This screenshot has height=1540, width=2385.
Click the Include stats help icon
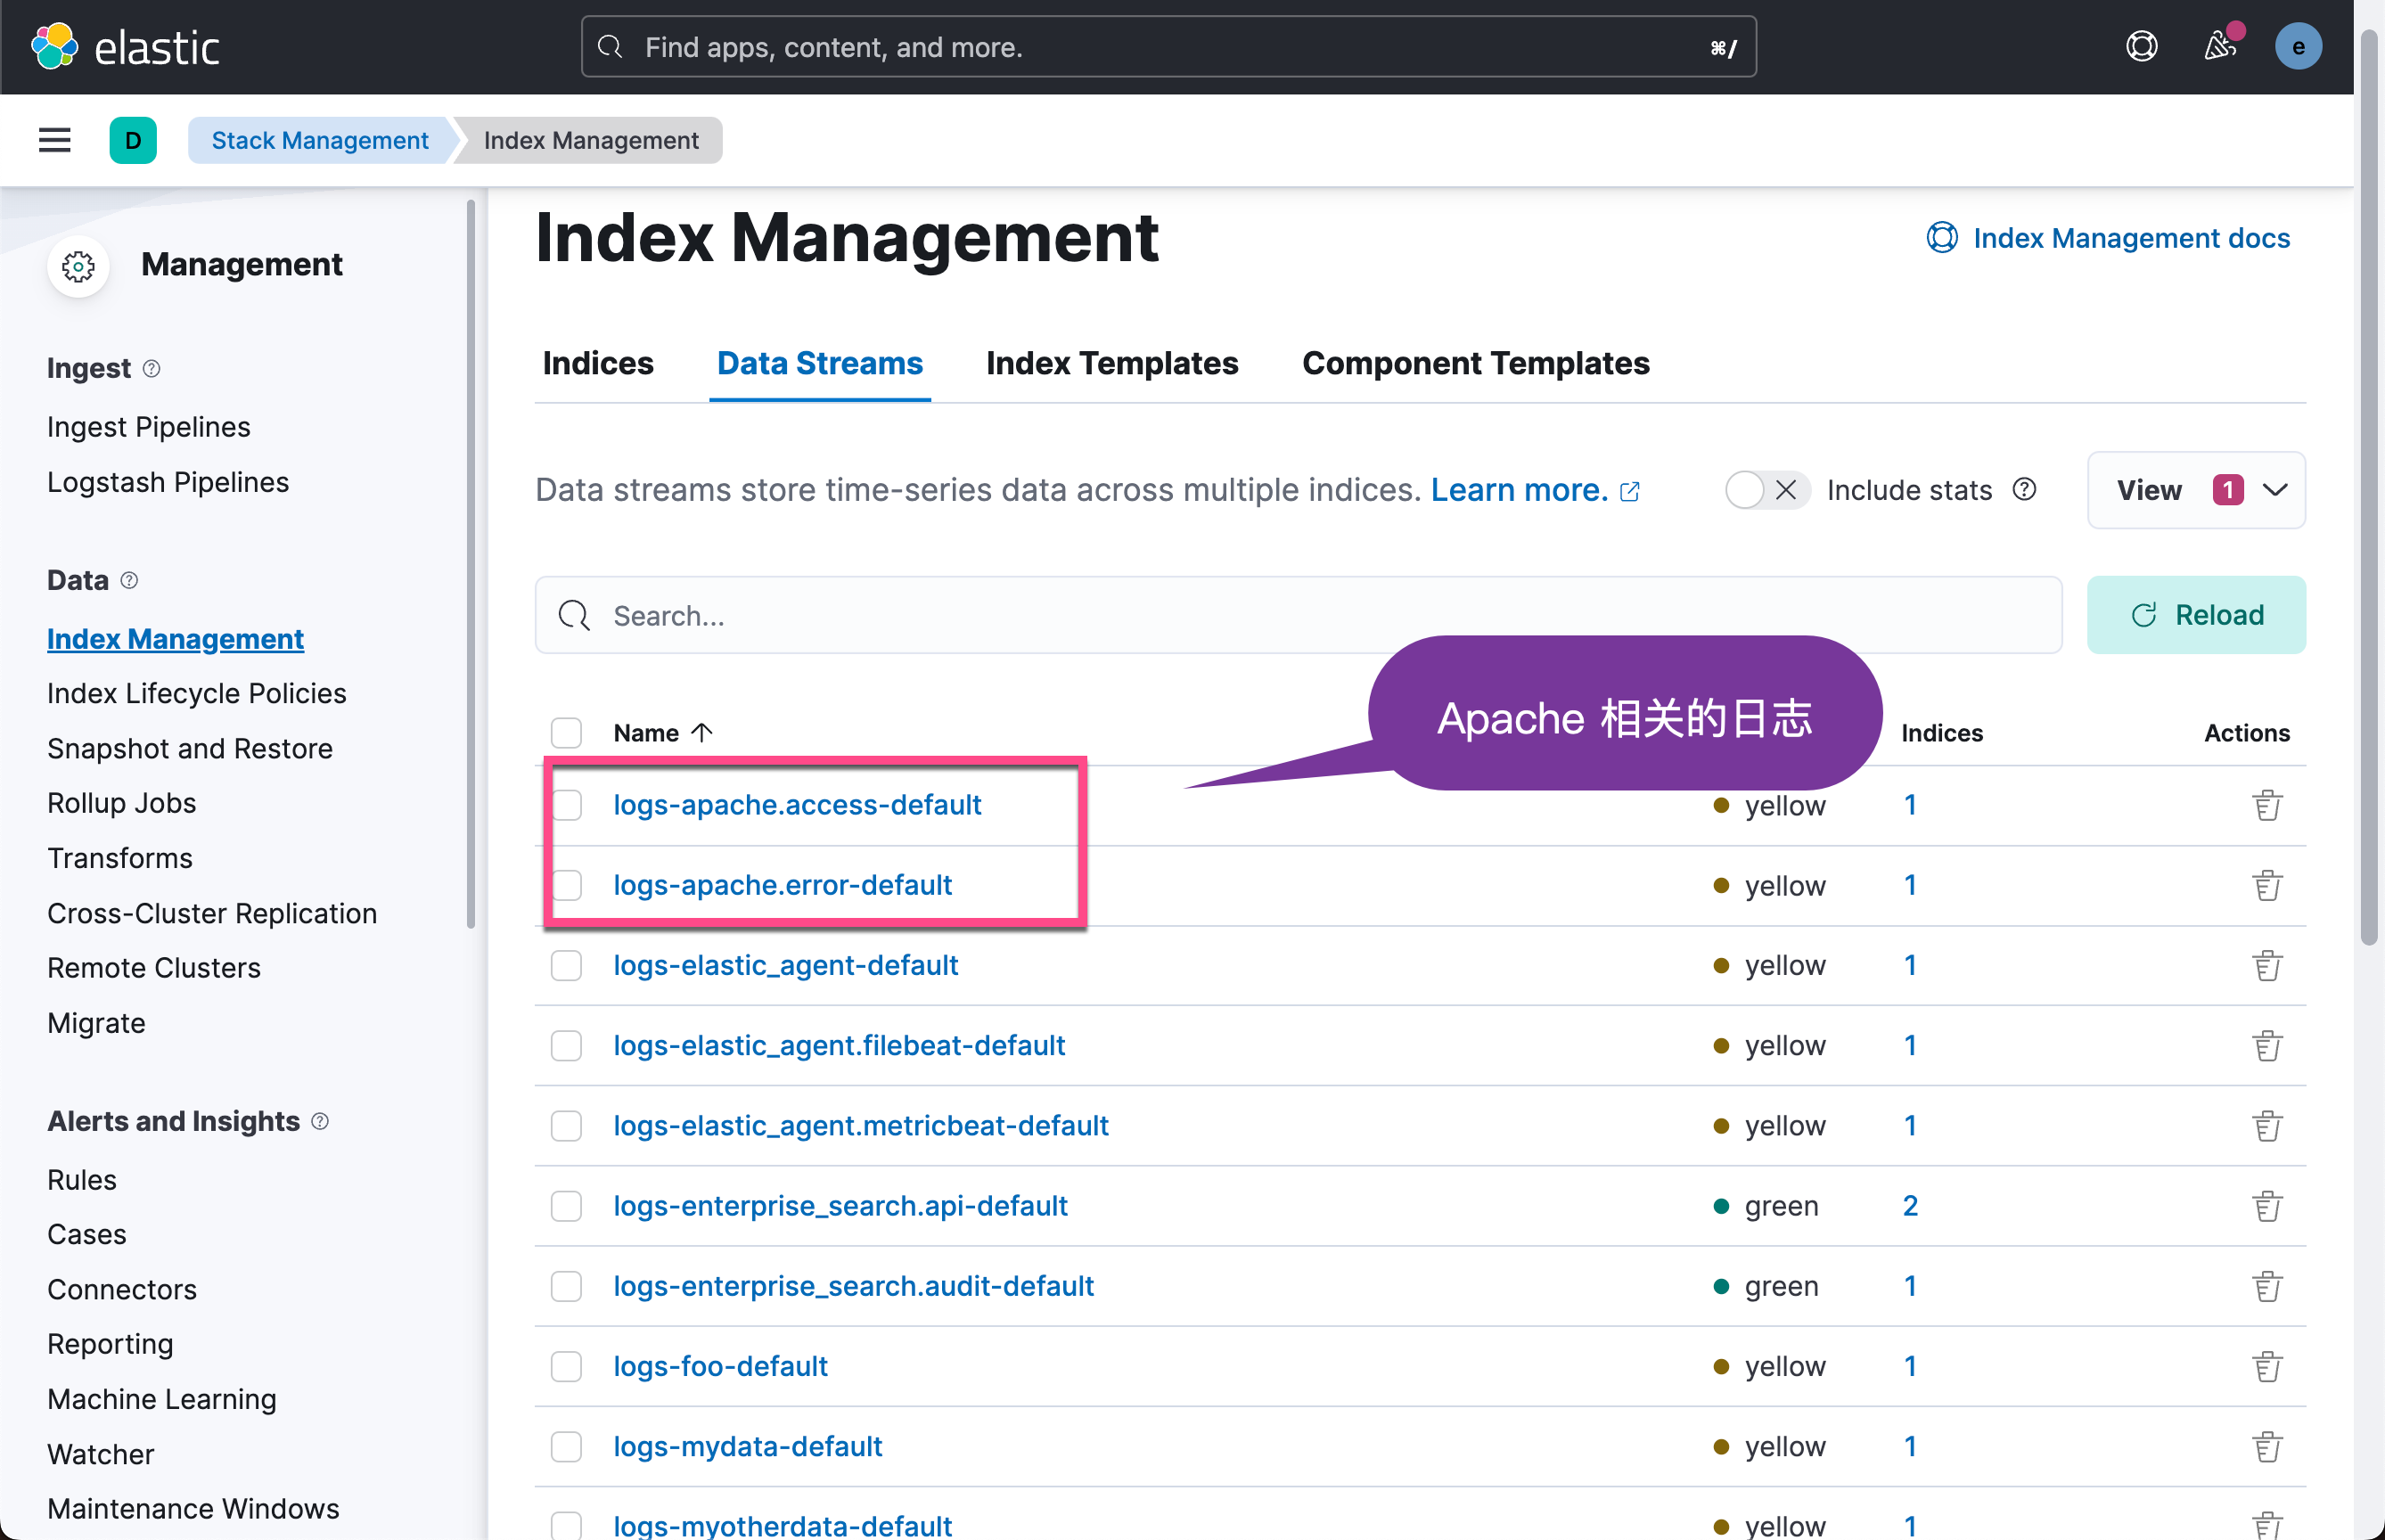pyautogui.click(x=2024, y=490)
